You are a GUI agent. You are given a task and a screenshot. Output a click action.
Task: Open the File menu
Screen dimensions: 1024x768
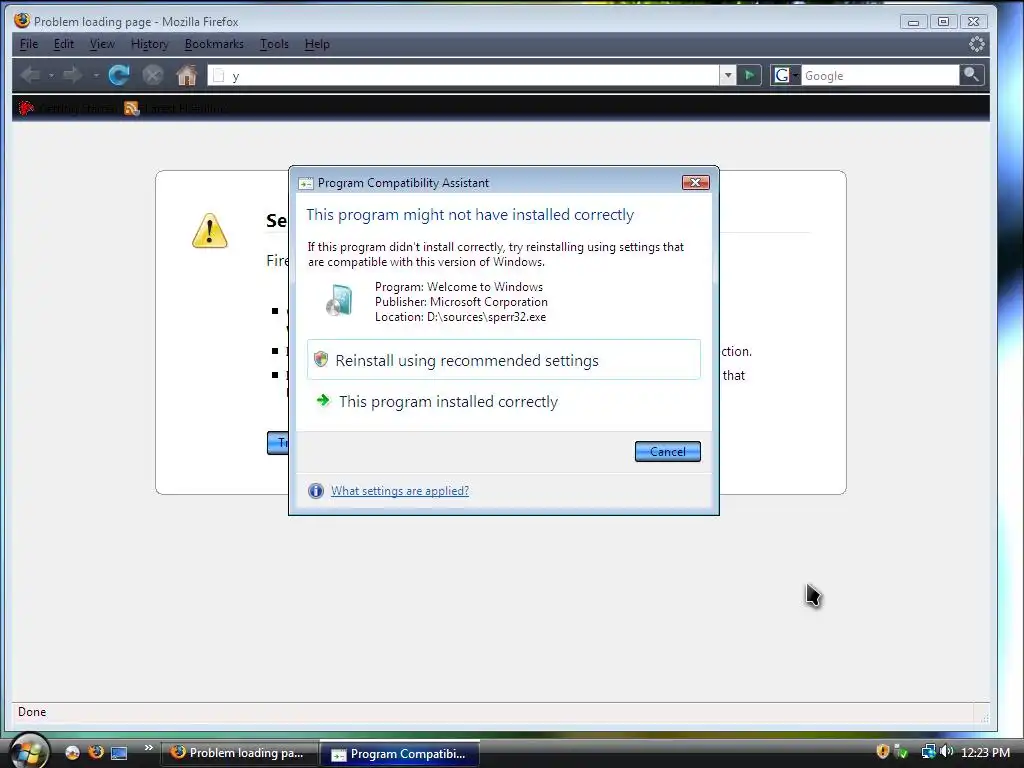click(x=29, y=44)
